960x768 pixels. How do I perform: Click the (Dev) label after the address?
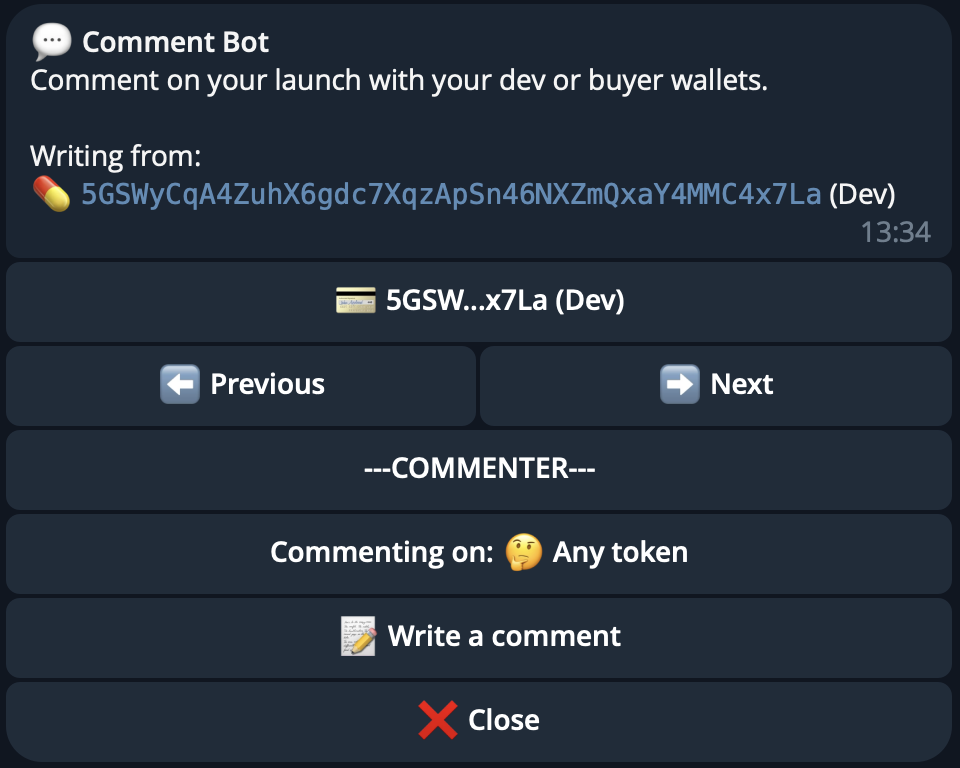[x=862, y=193]
